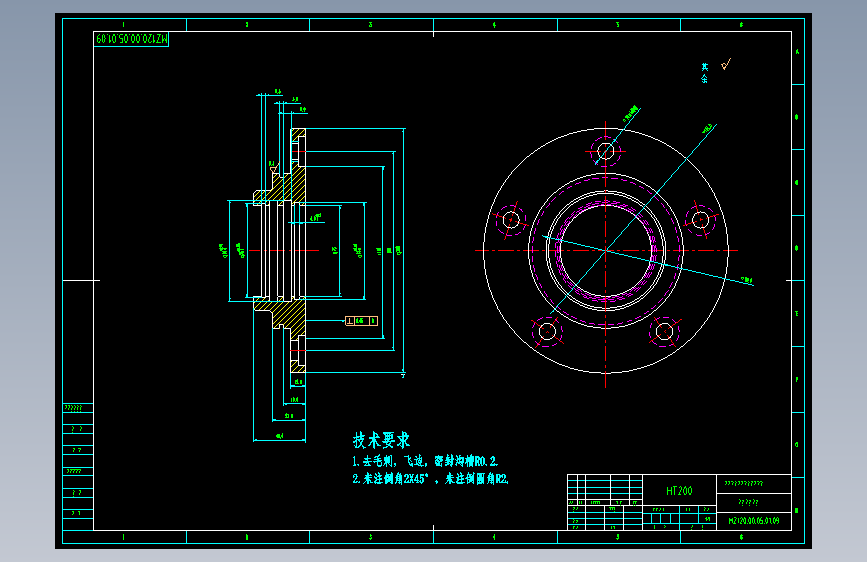Click zone number 6 on the bottom border

pos(741,537)
